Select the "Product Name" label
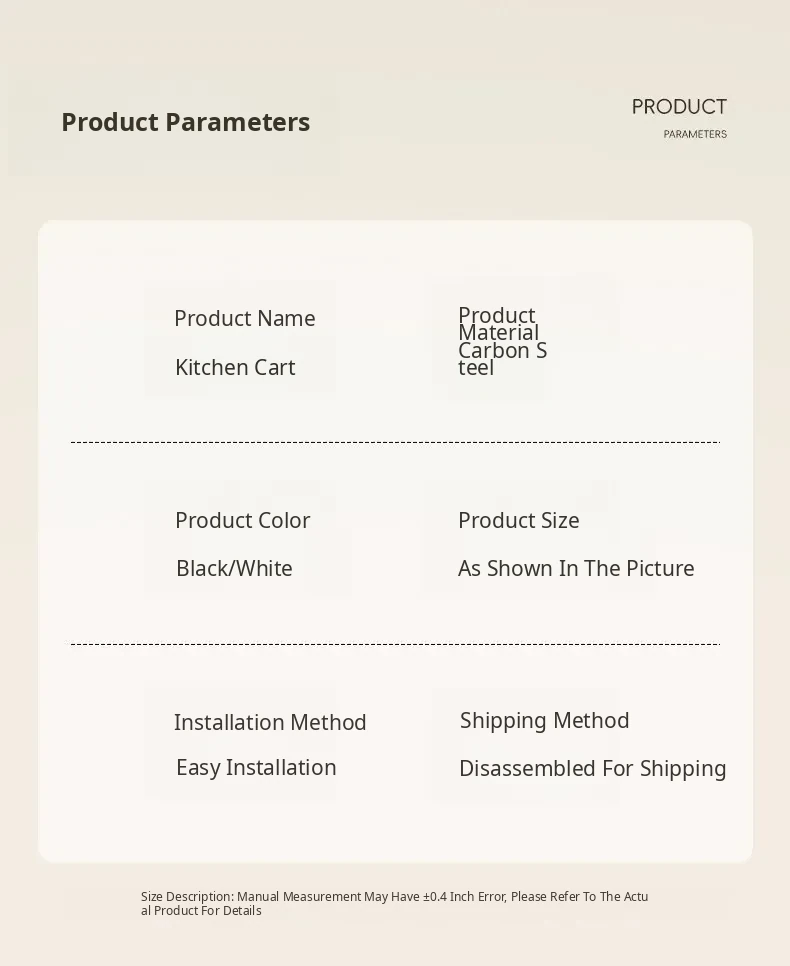 [244, 318]
